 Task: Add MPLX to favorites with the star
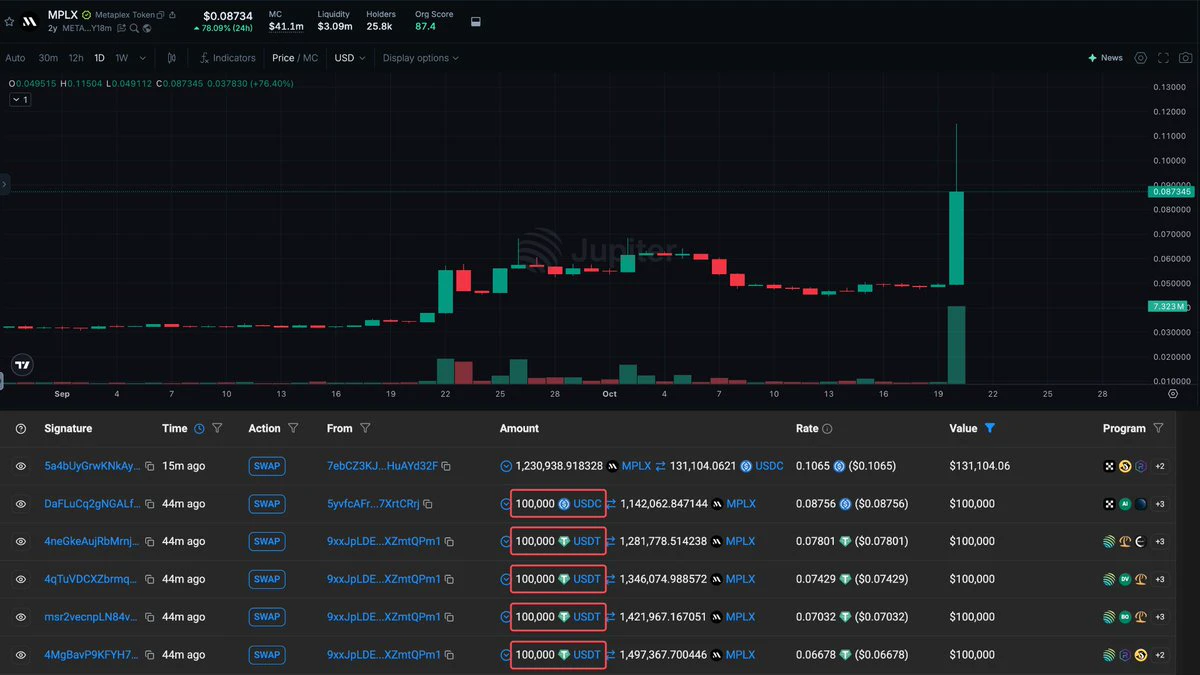point(9,20)
